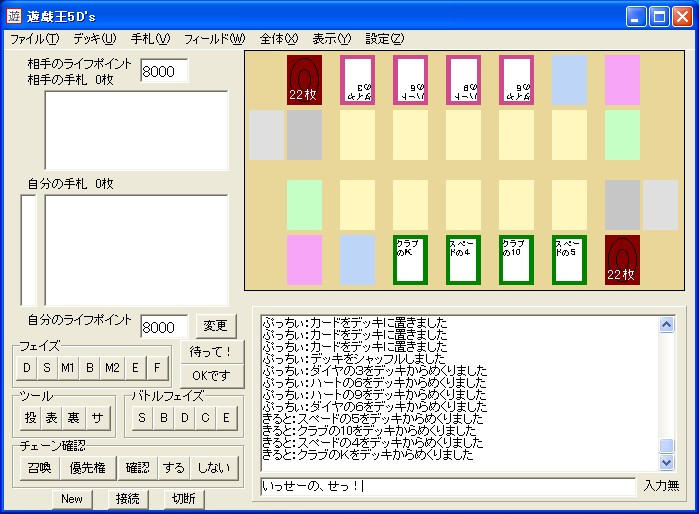Click your own 22枚 deck card
The height and width of the screenshot is (514, 699).
(x=622, y=260)
